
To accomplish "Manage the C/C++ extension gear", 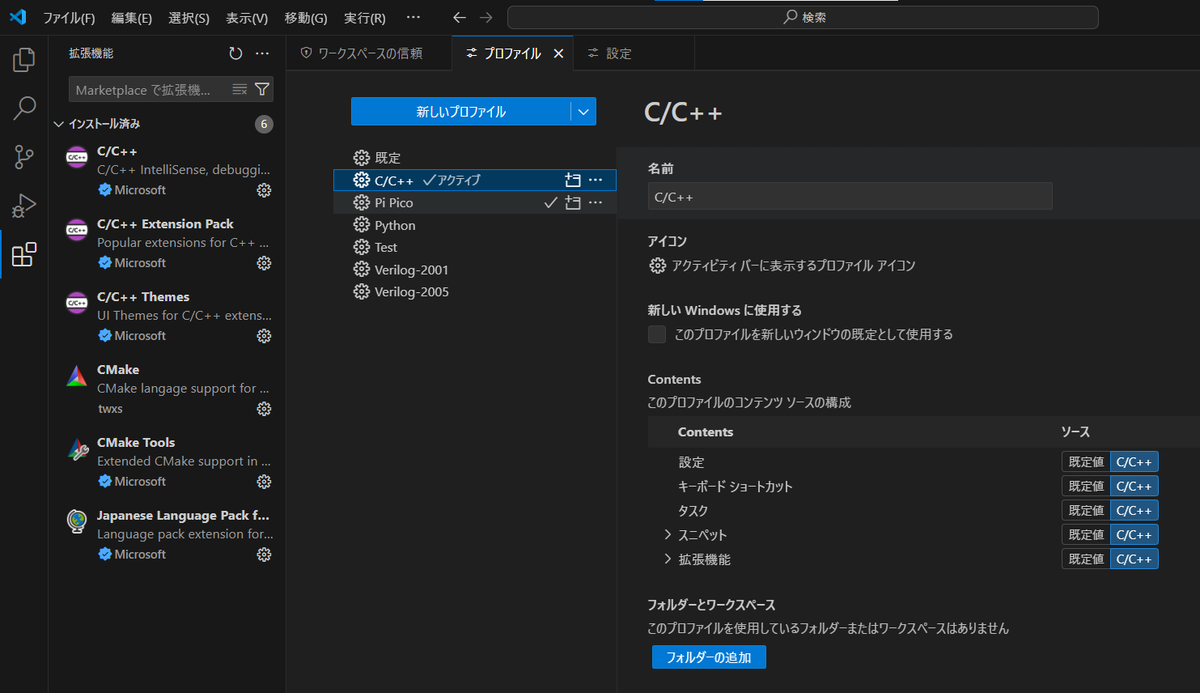I will coord(264,190).
